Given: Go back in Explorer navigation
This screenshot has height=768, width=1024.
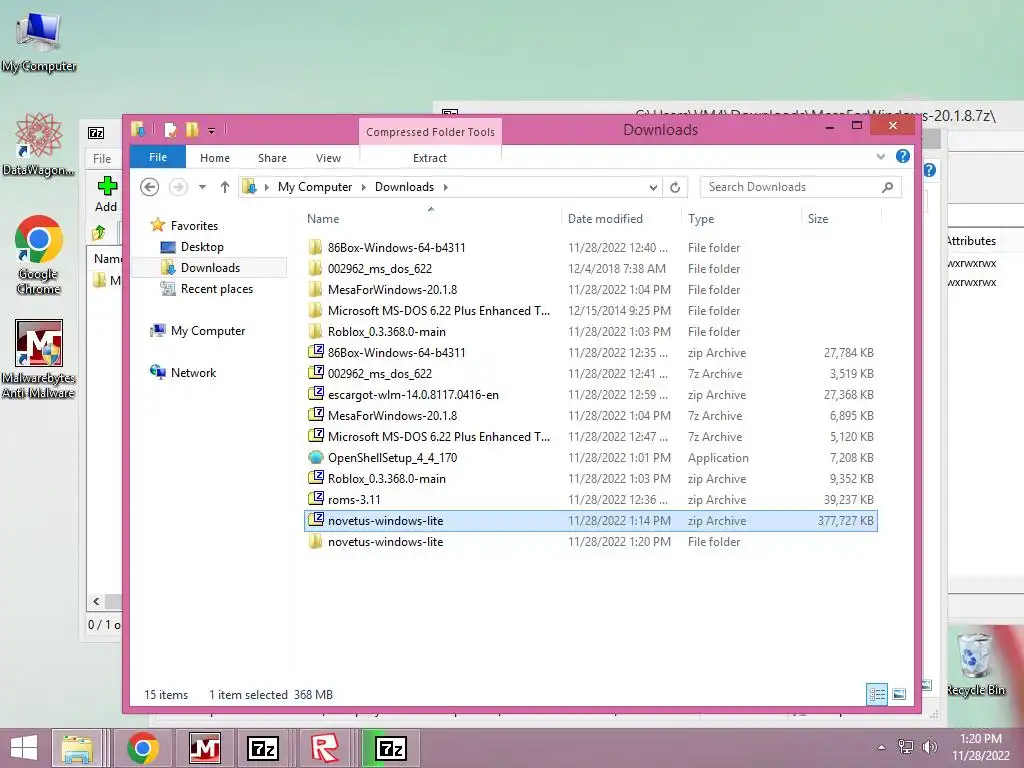Looking at the screenshot, I should click(x=150, y=187).
